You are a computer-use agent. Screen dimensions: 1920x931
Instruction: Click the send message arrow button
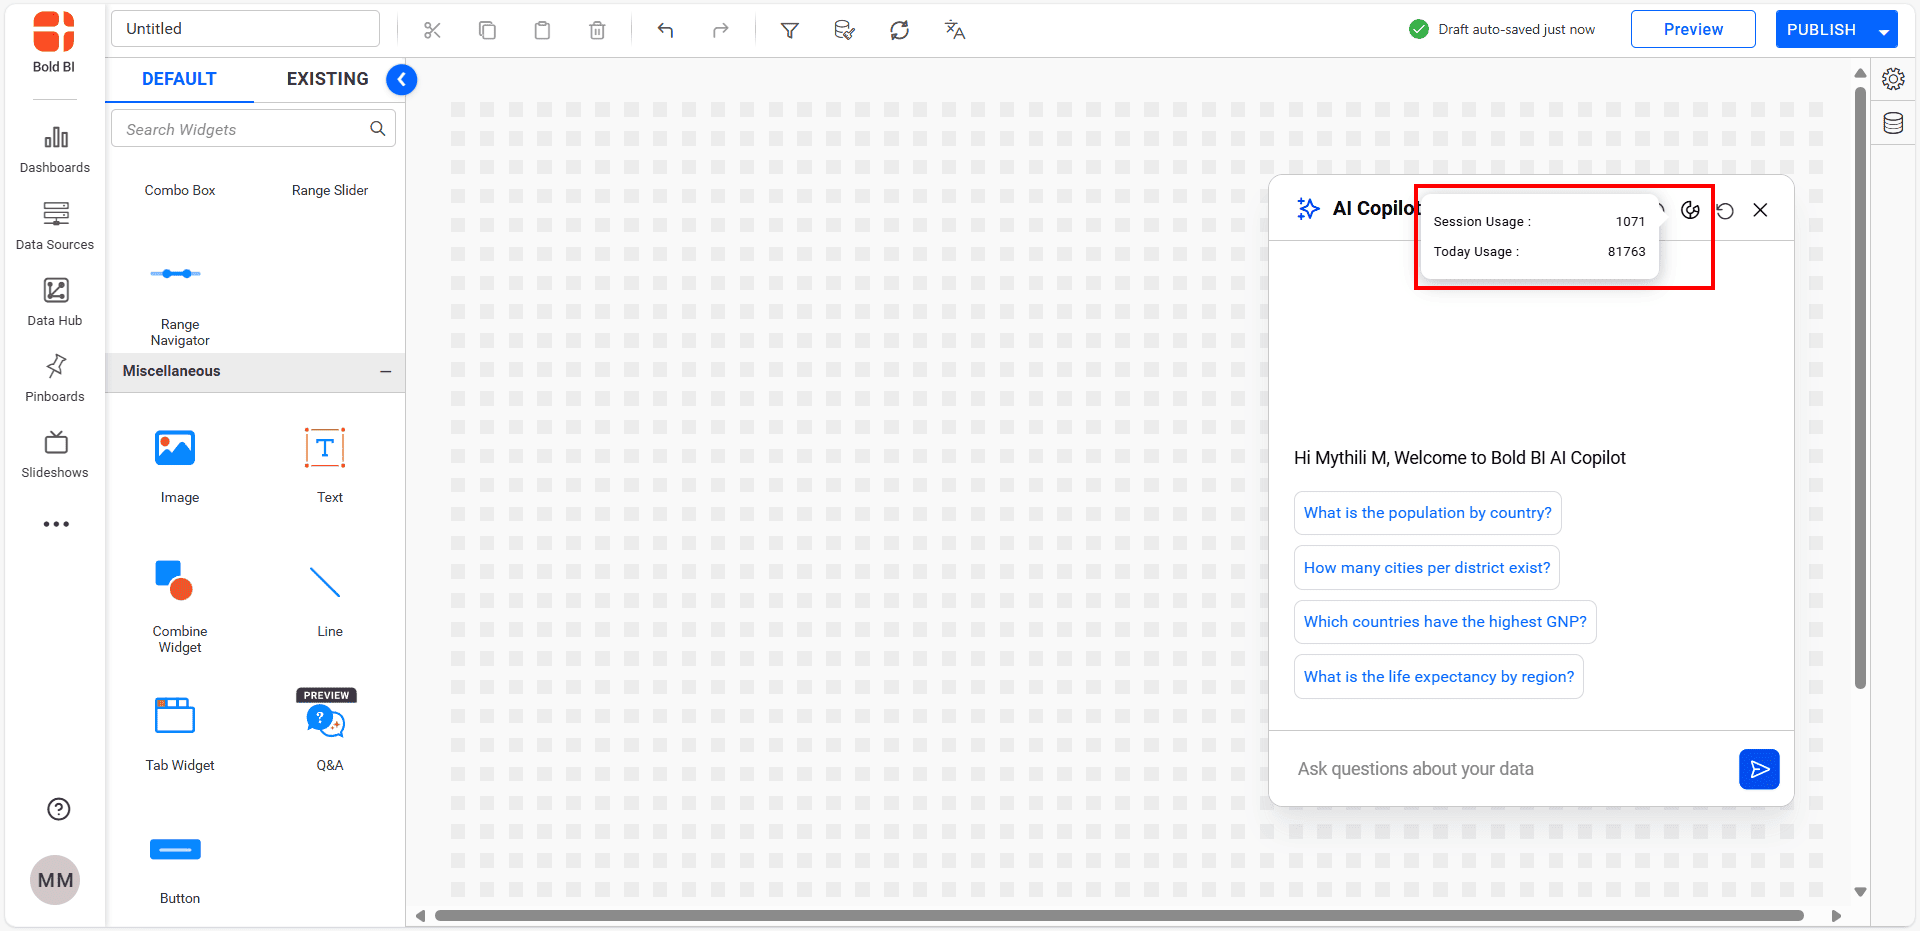1758,769
